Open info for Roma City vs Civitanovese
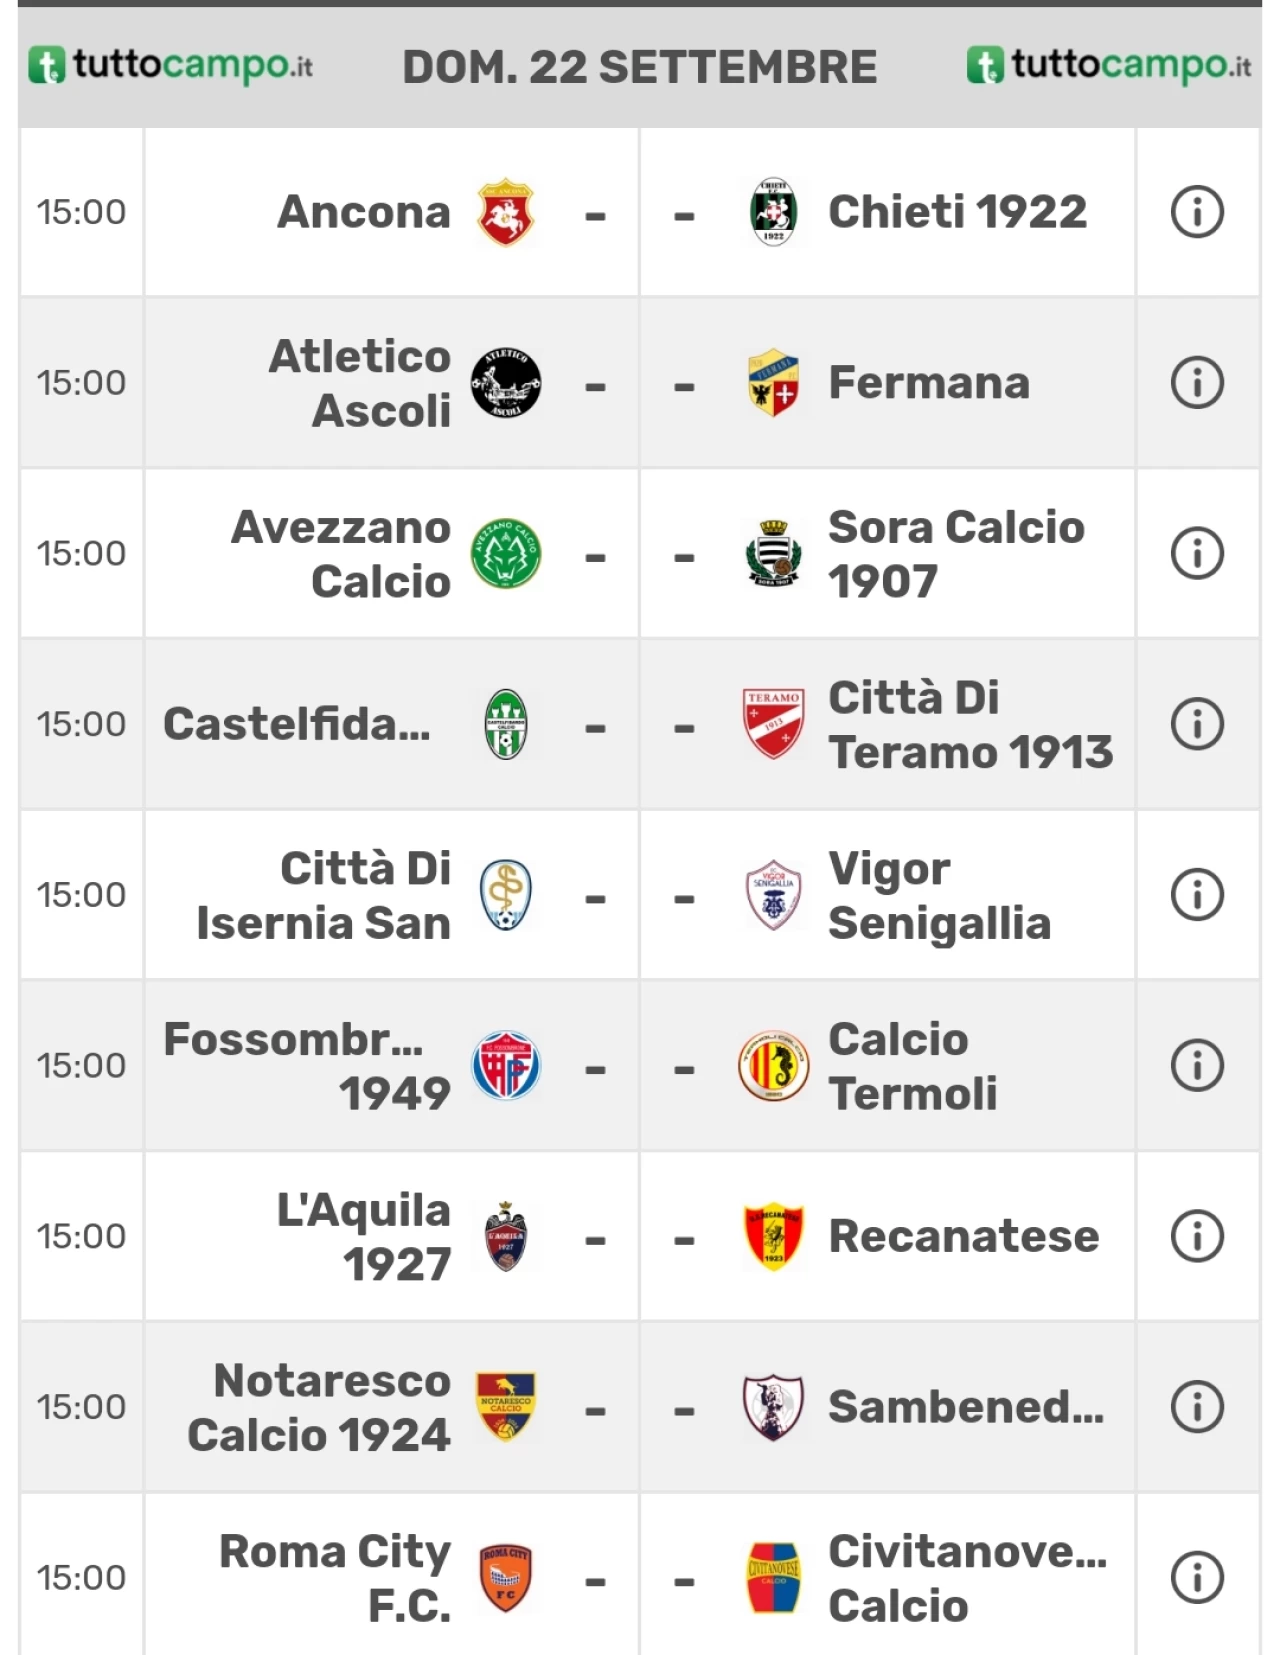Image resolution: width=1280 pixels, height=1655 pixels. coord(1197,1578)
